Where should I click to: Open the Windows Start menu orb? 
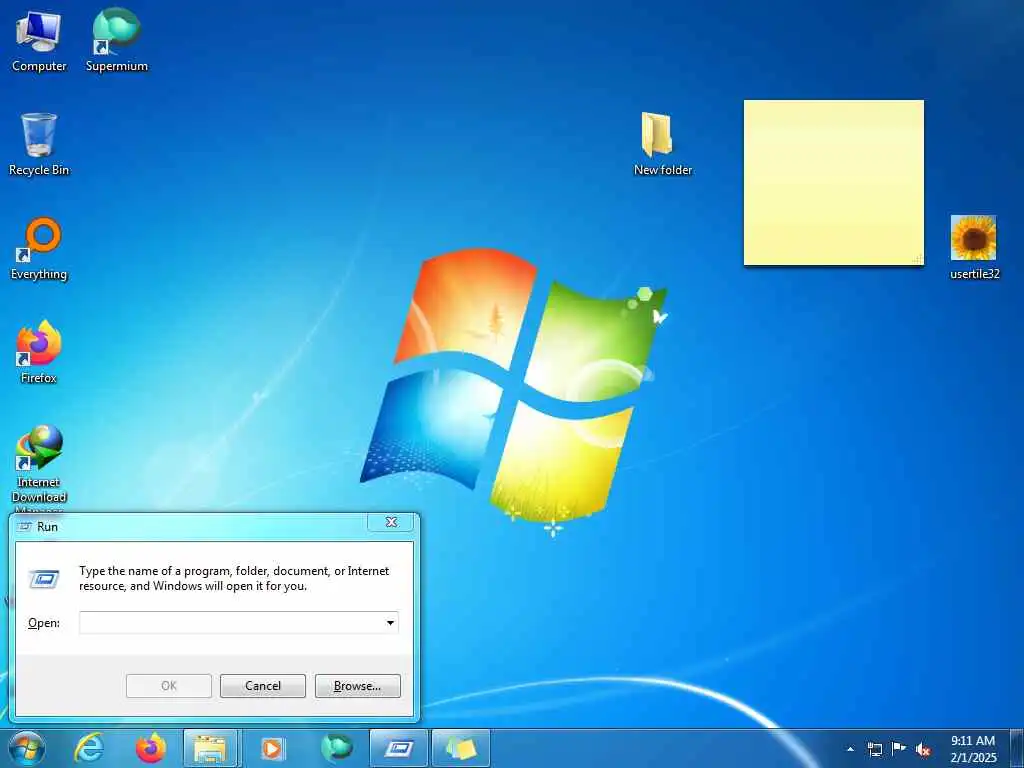pos(27,748)
